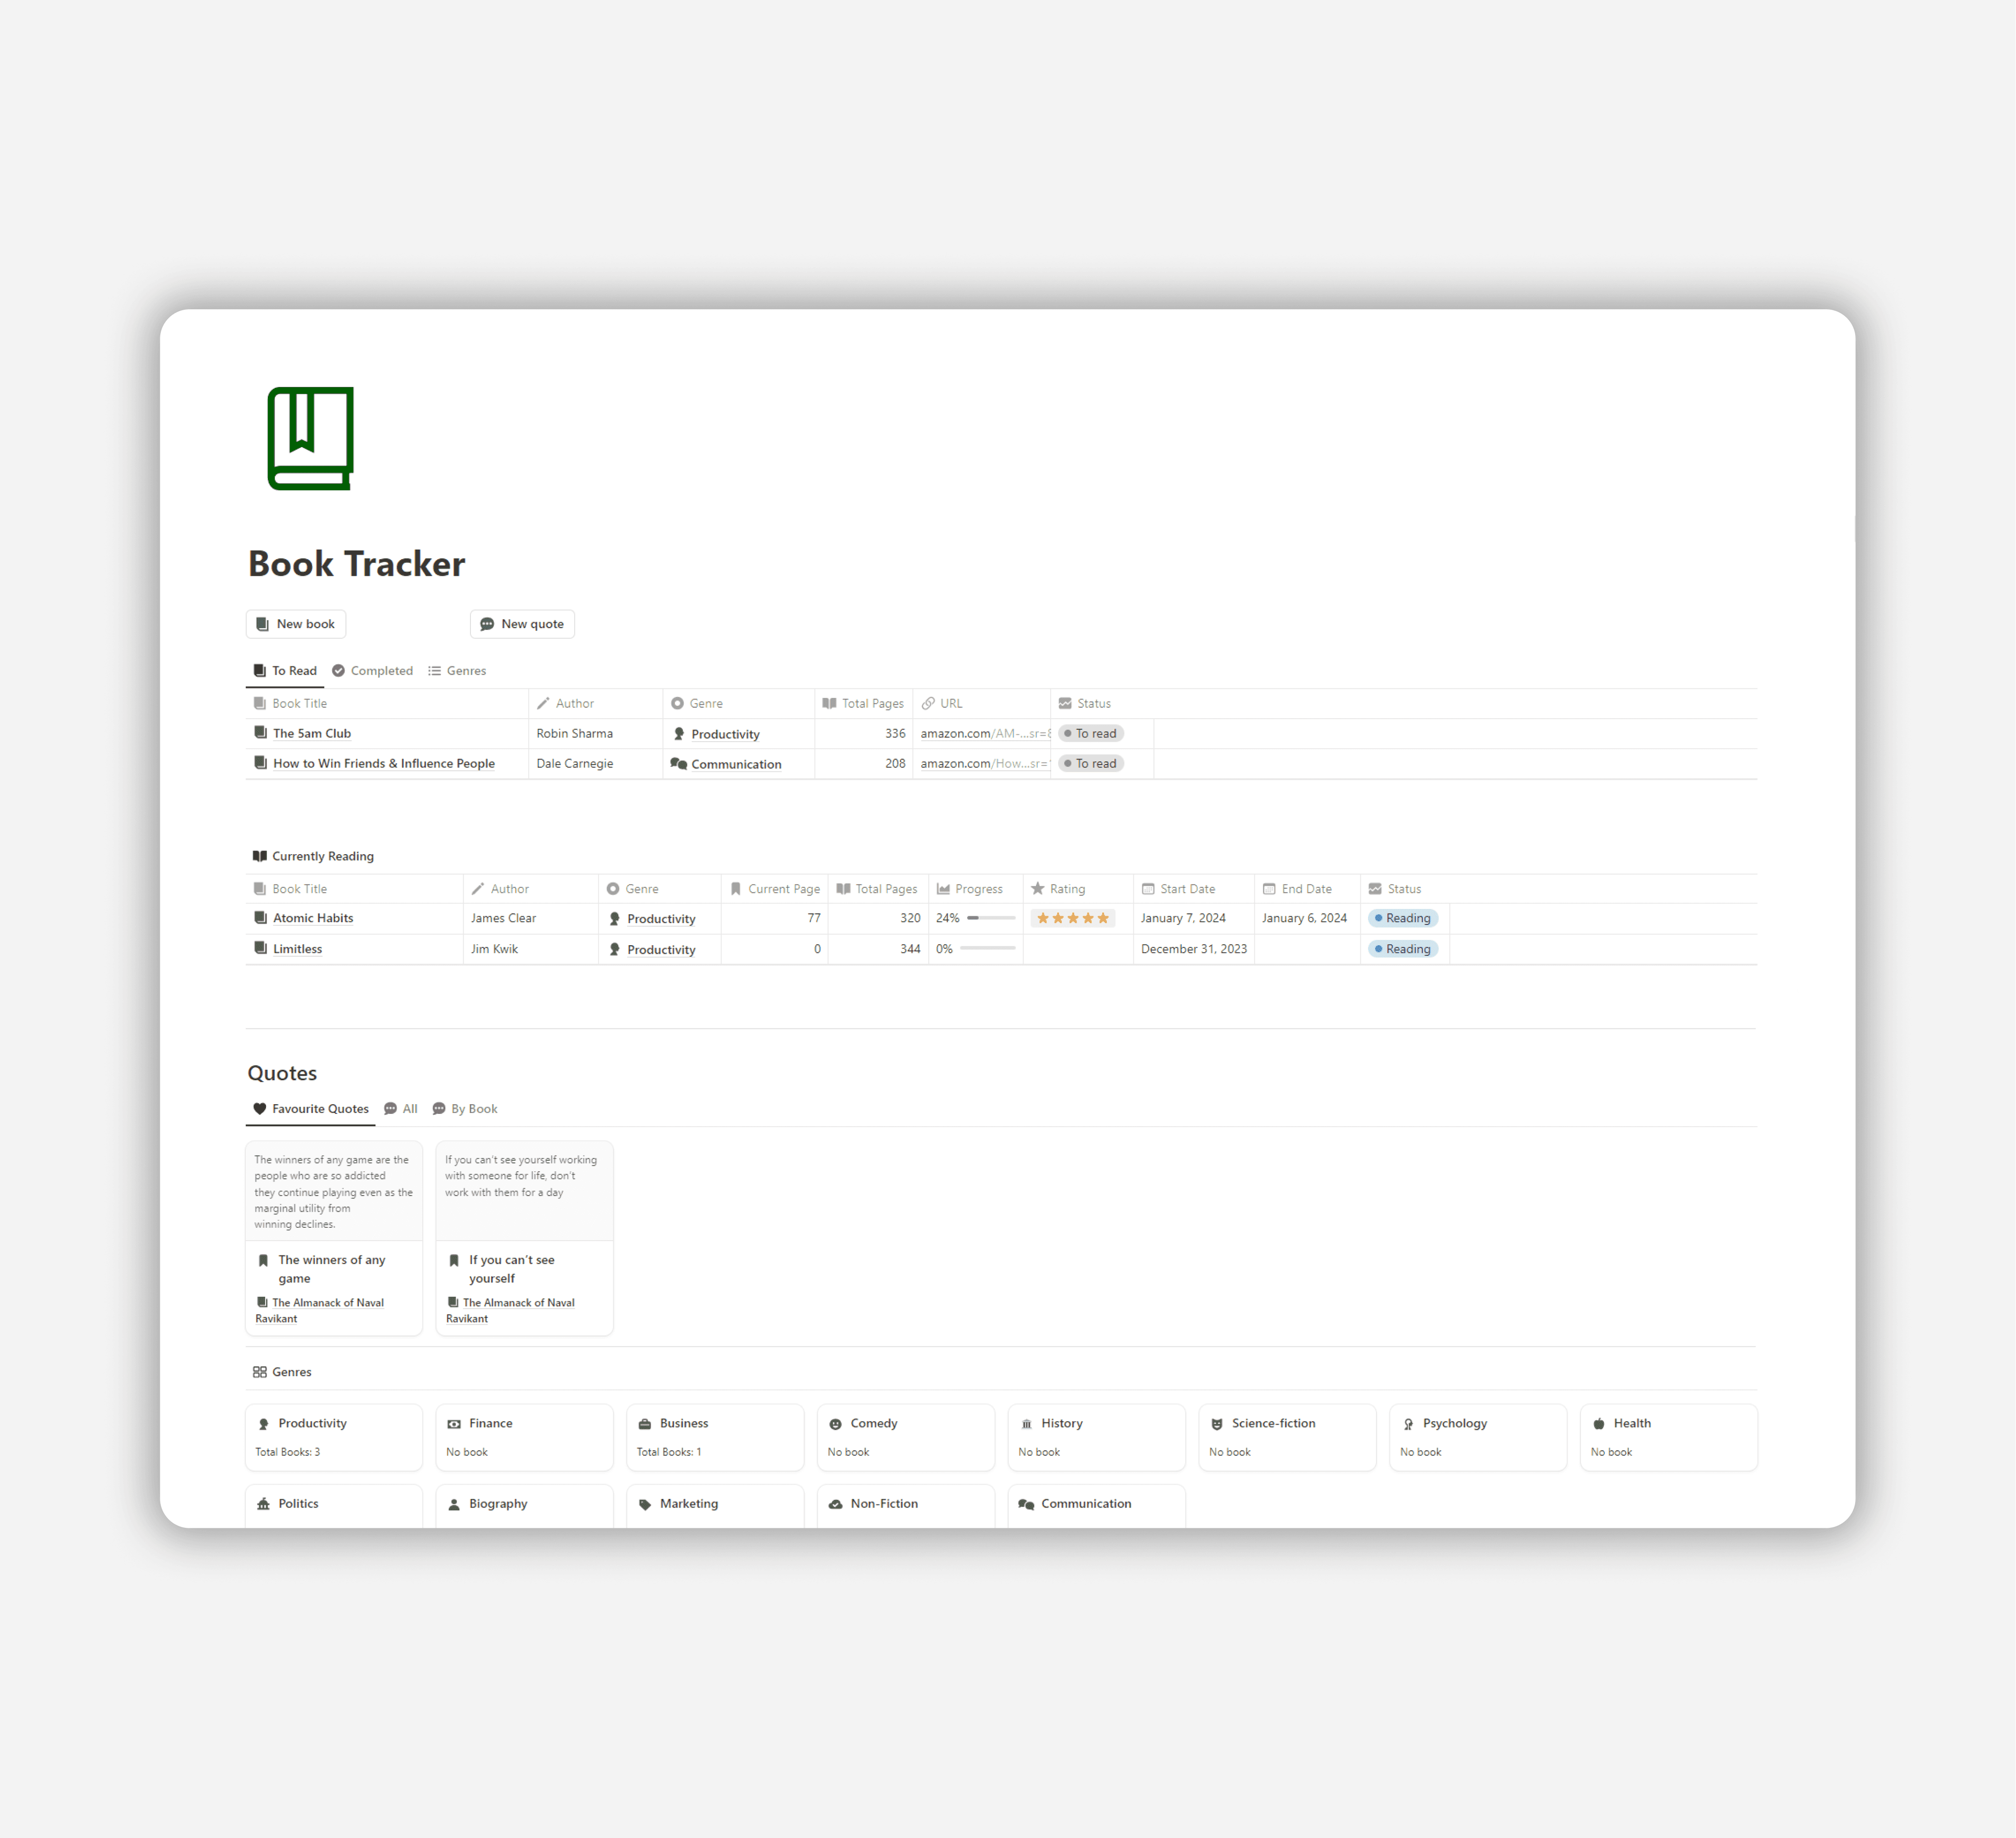Click Atomic Habits current page value 77
2016x1838 pixels.
[774, 918]
